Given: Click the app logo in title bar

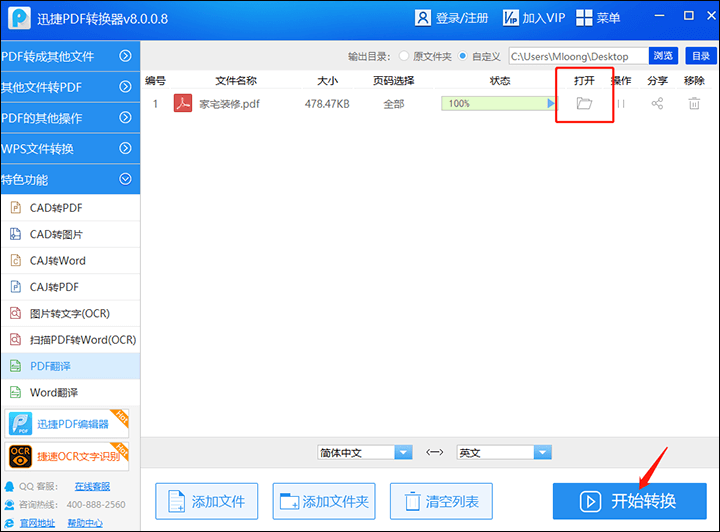Looking at the screenshot, I should coord(19,18).
